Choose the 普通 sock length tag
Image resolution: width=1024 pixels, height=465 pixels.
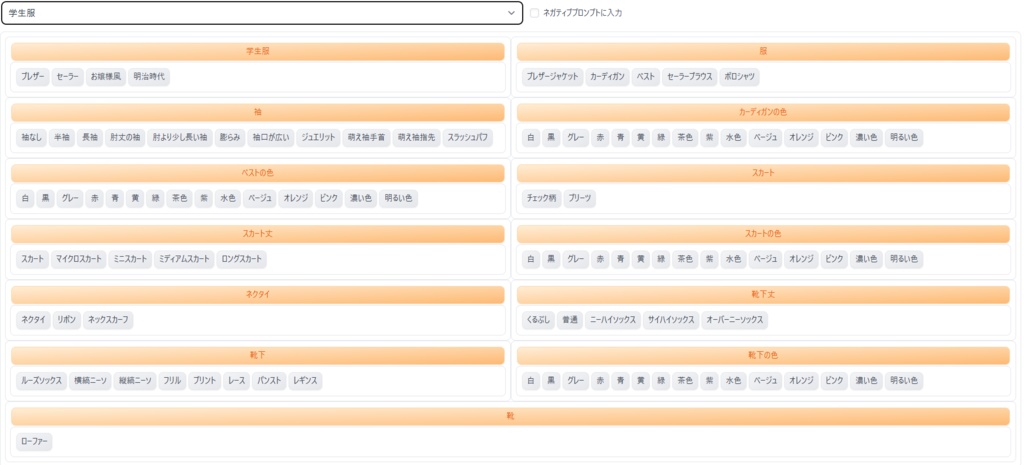pos(569,320)
